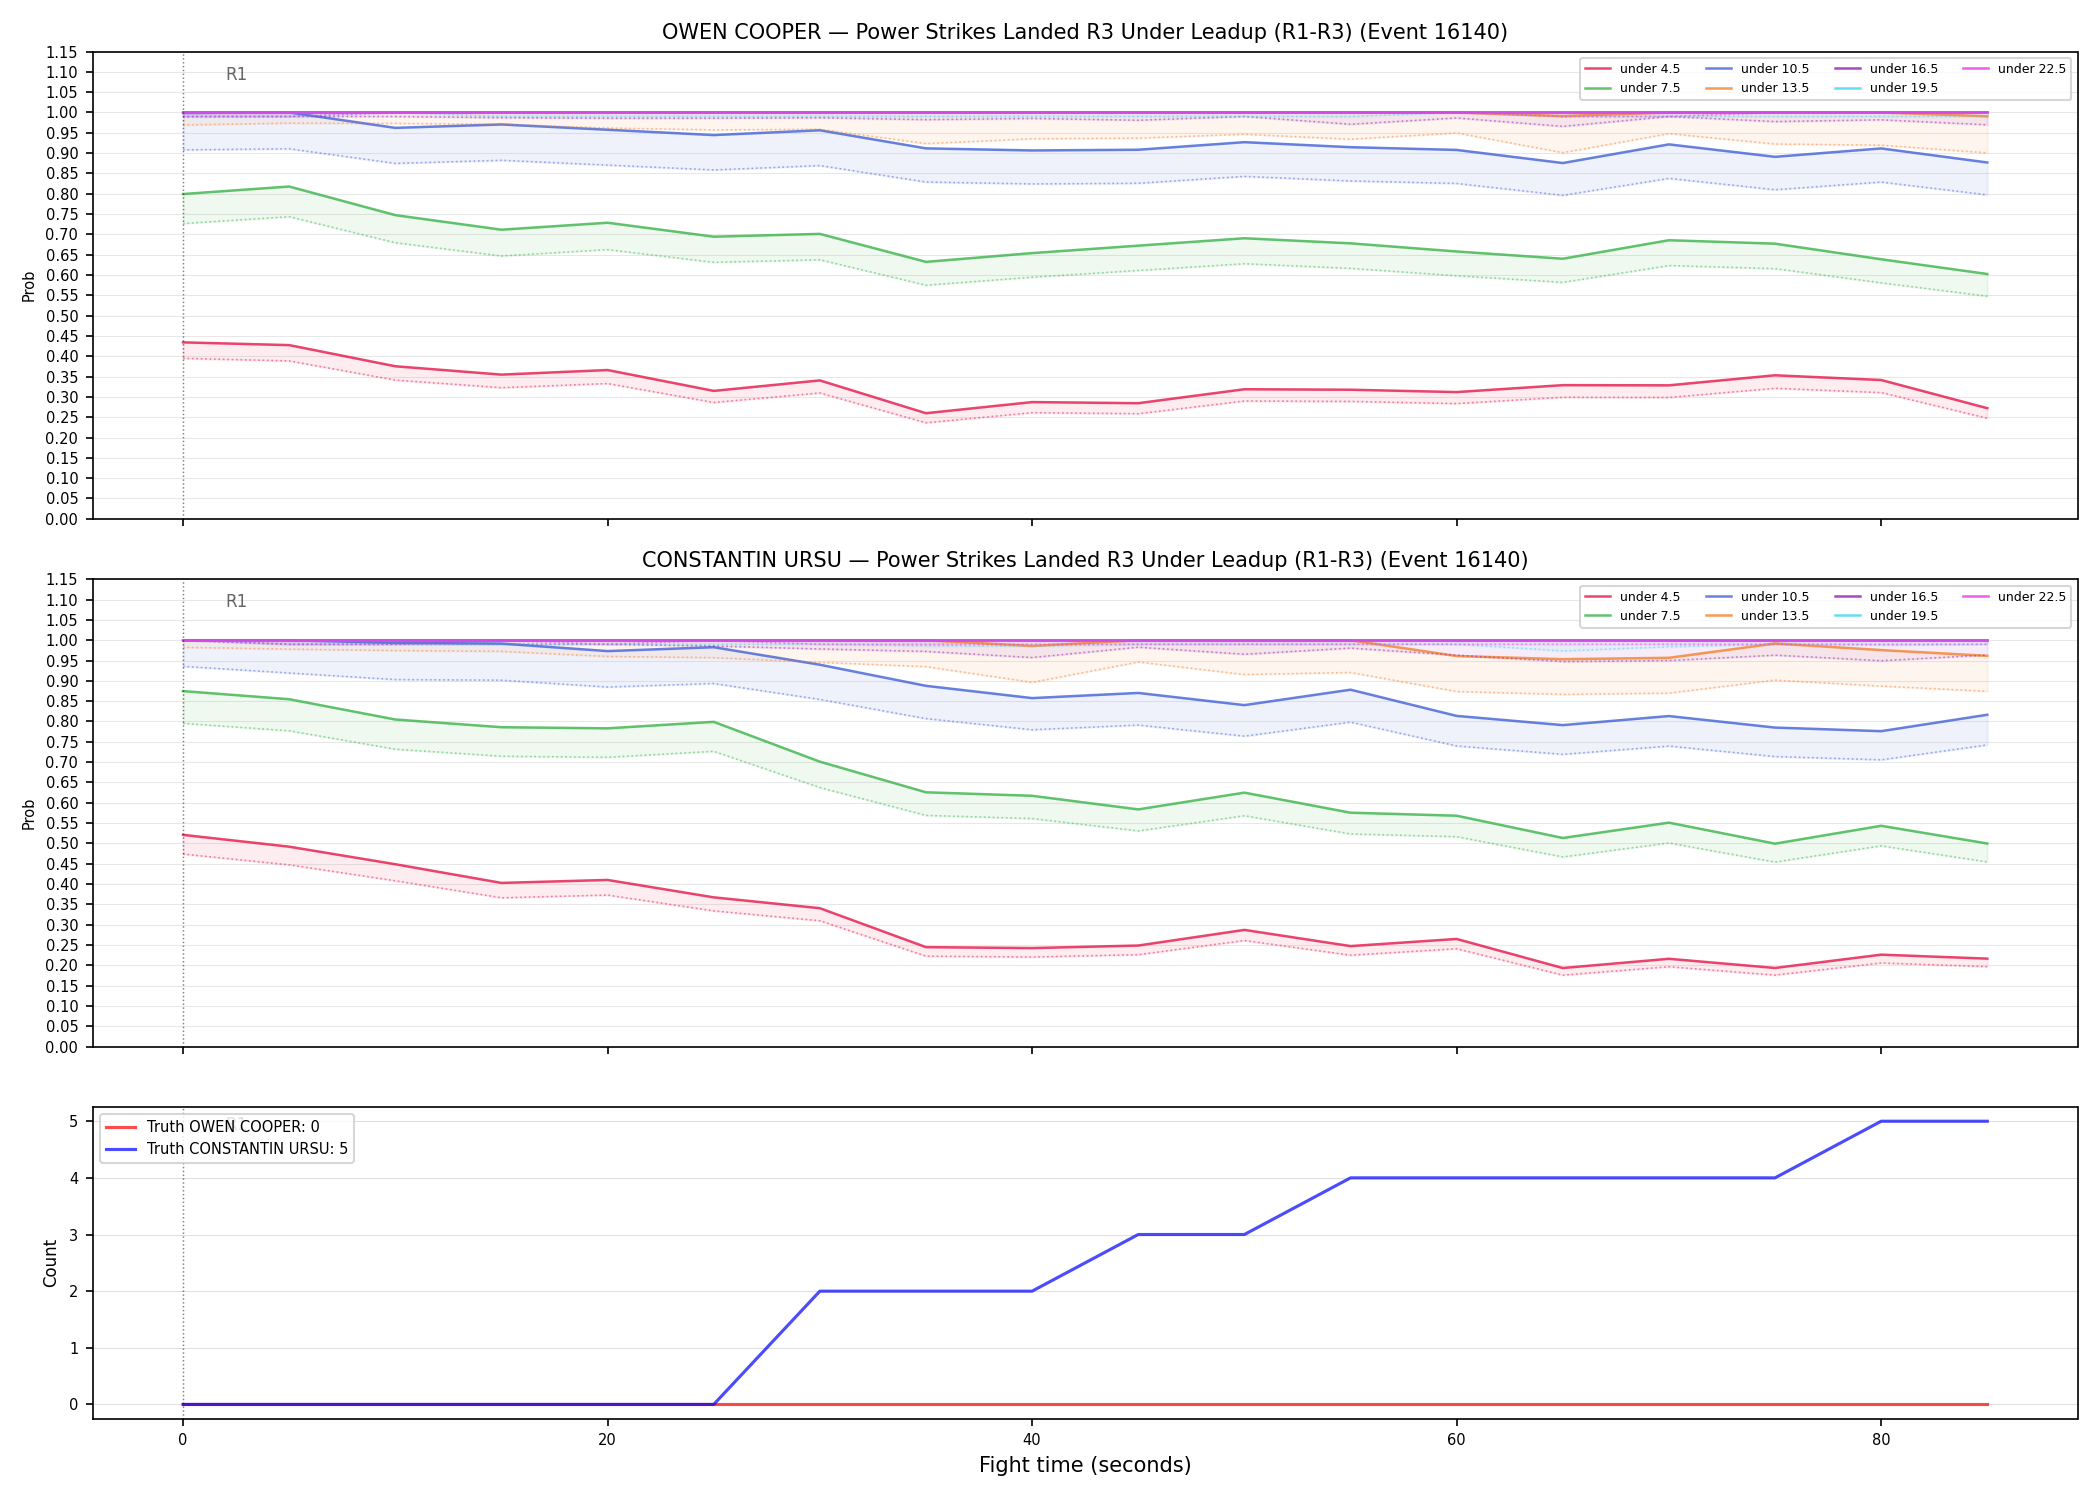
Task: Click tick label 0.00 on Owen Cooper chart
Action: 62,519
